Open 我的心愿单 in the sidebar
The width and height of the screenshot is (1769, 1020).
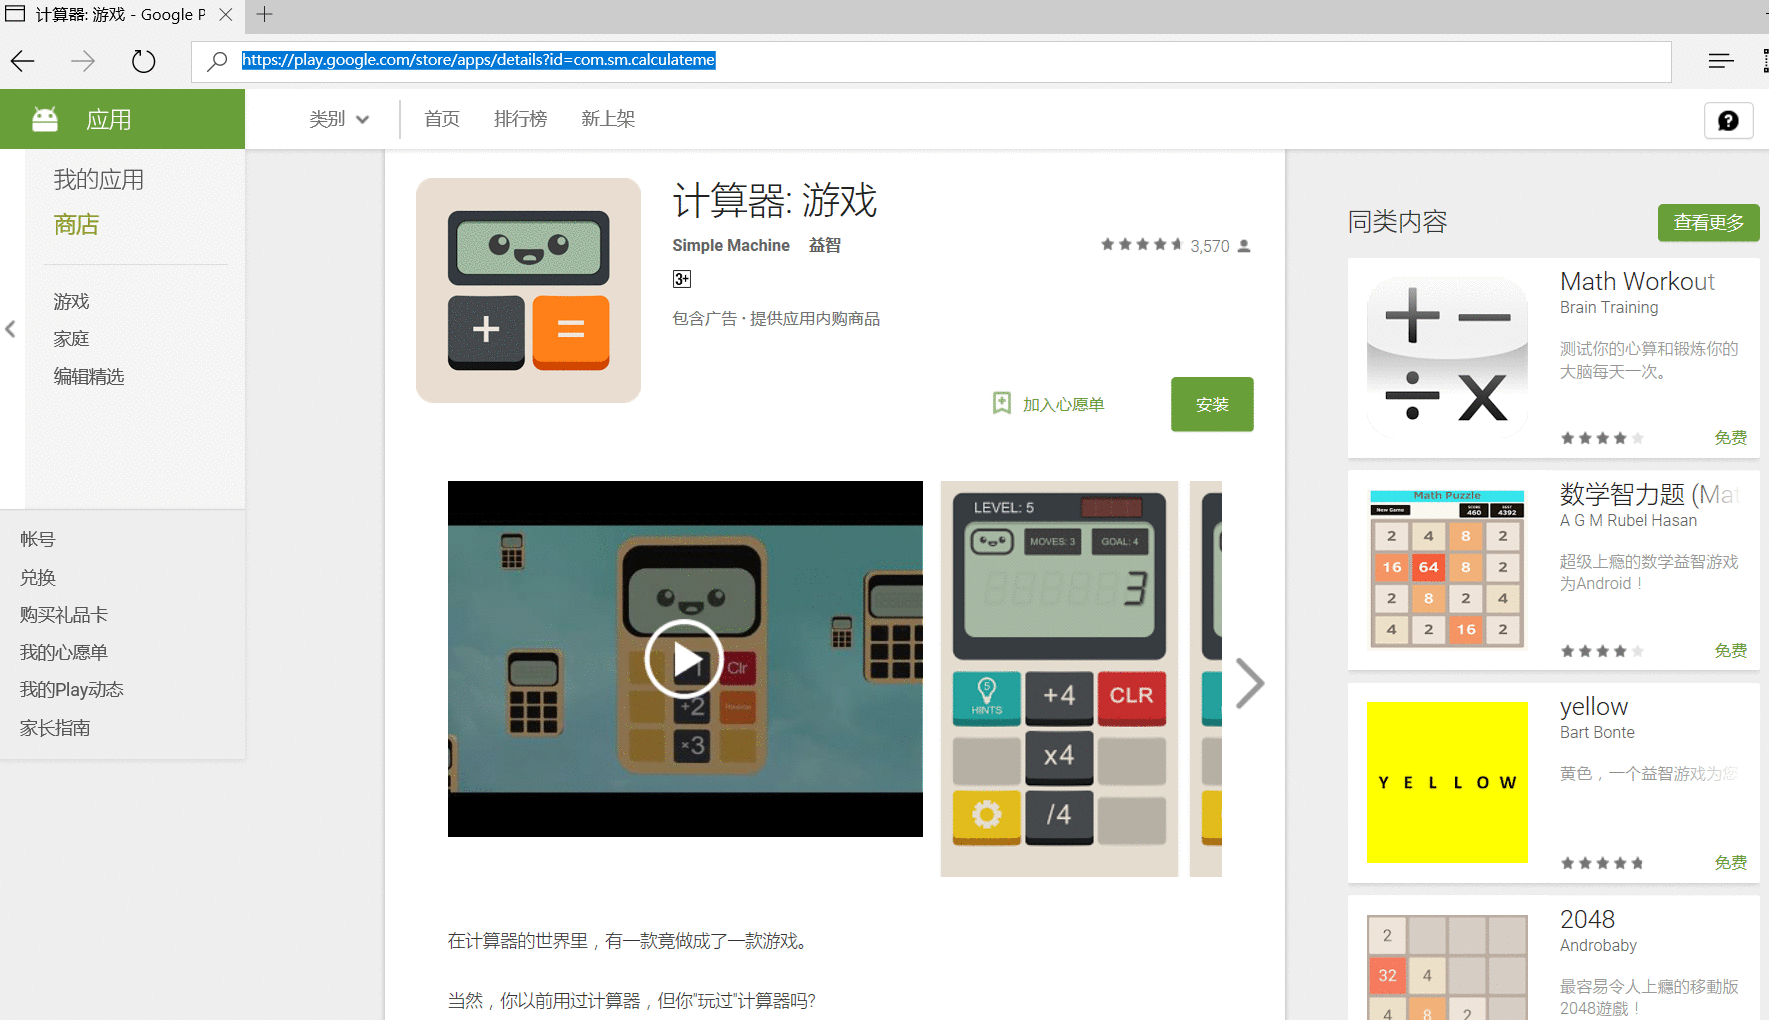[x=64, y=653]
